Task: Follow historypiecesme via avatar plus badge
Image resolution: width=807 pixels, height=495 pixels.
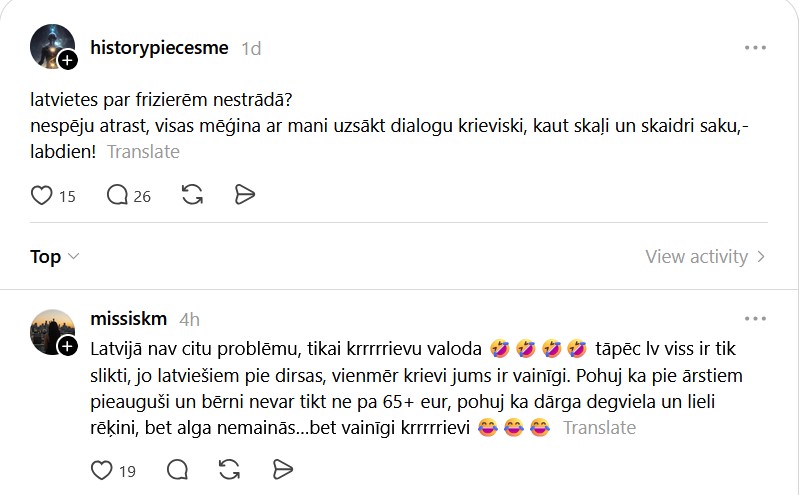Action: tap(68, 61)
